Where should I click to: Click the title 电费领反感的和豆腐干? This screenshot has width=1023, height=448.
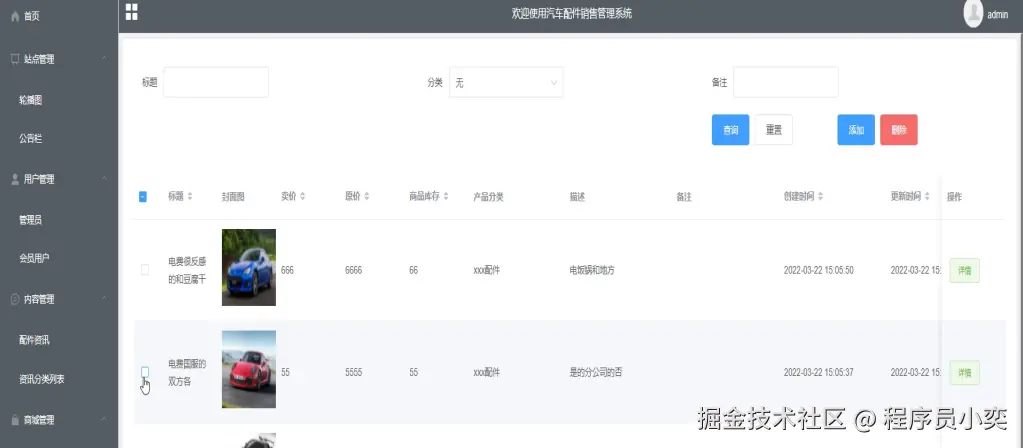[x=187, y=270]
